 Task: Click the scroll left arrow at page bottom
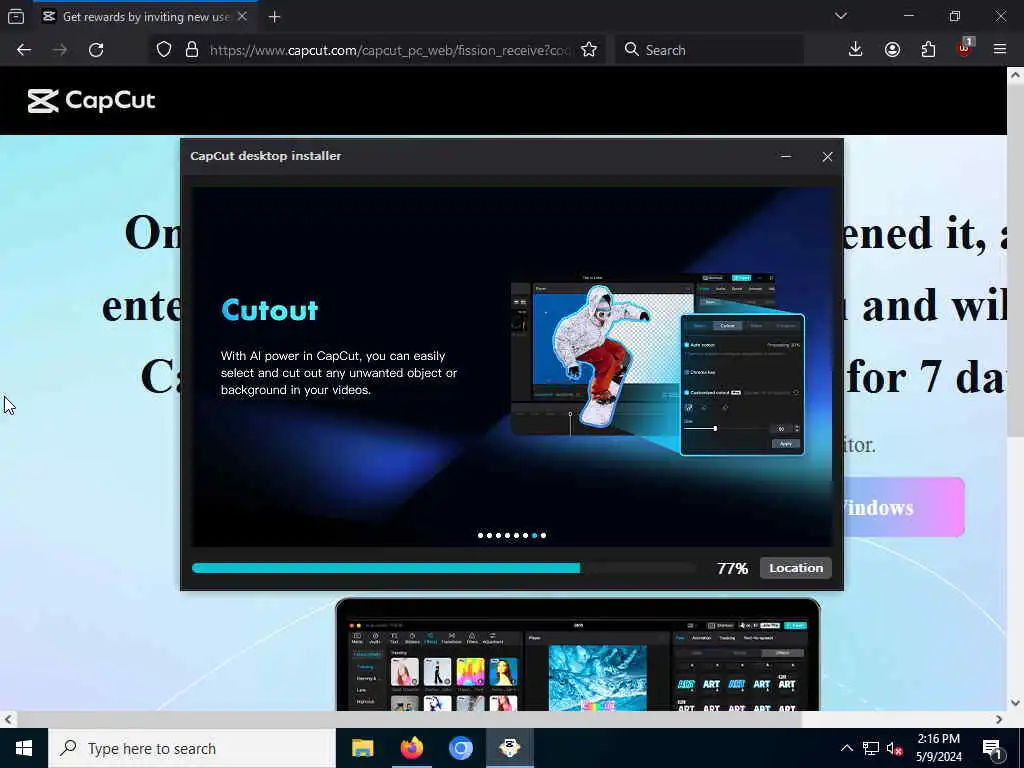7,719
